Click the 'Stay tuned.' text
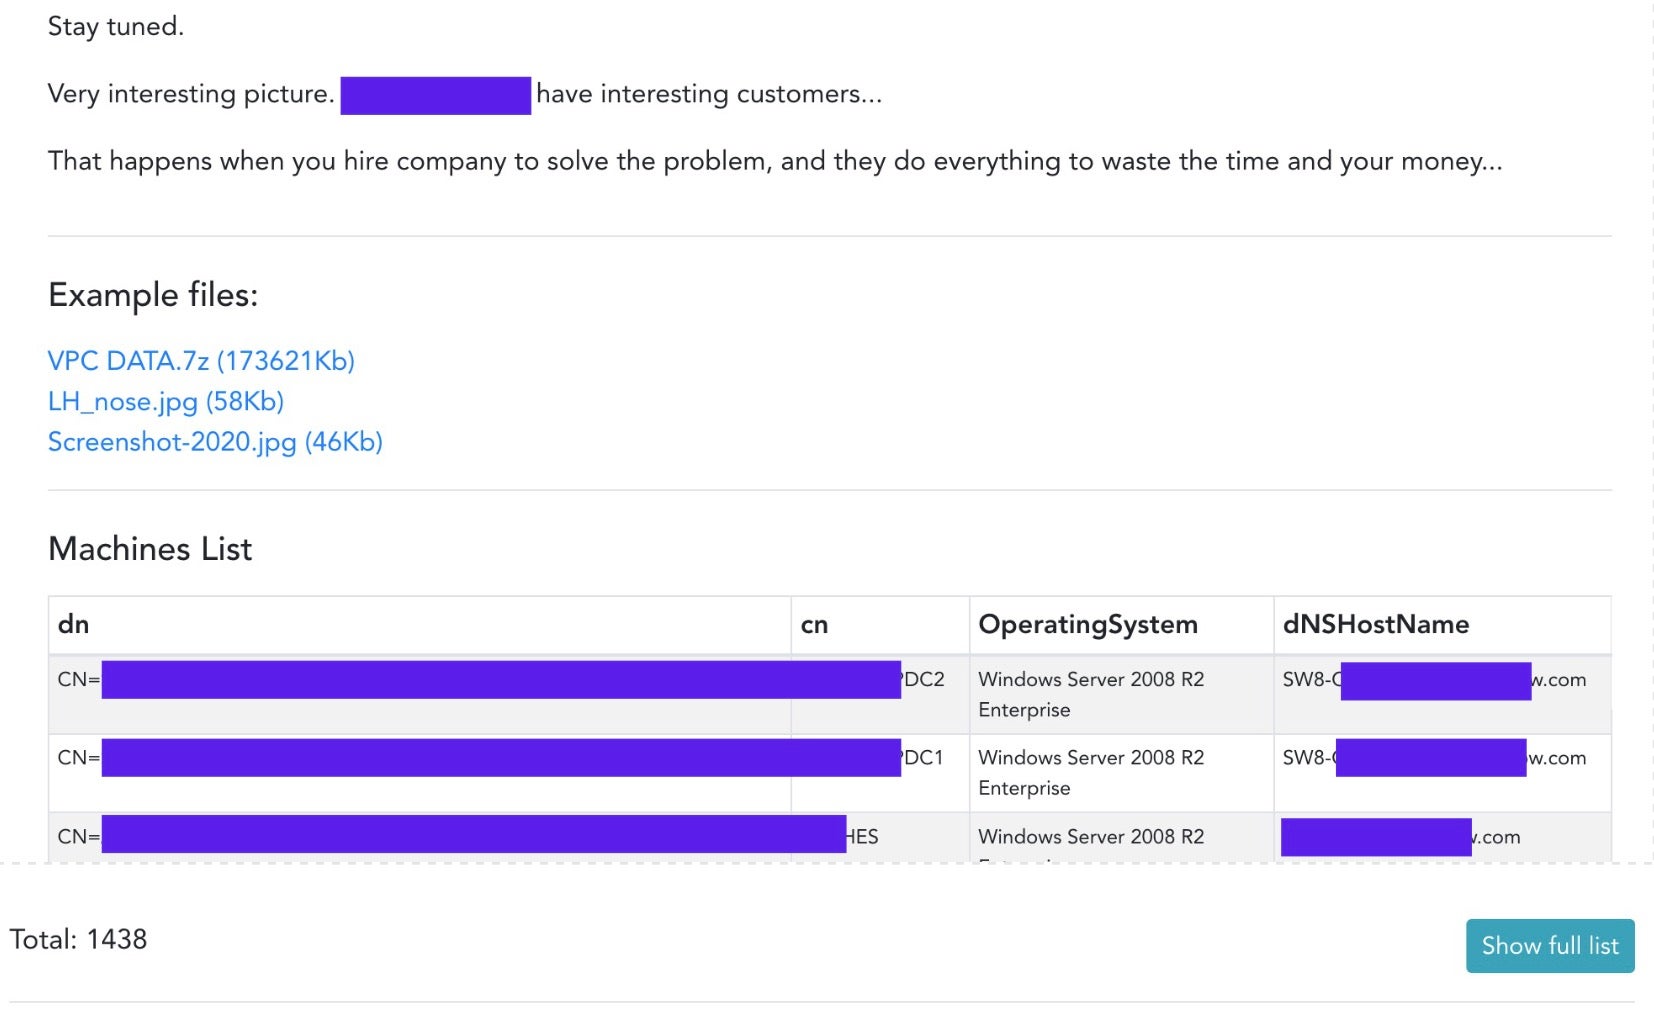1654x1012 pixels. (116, 27)
